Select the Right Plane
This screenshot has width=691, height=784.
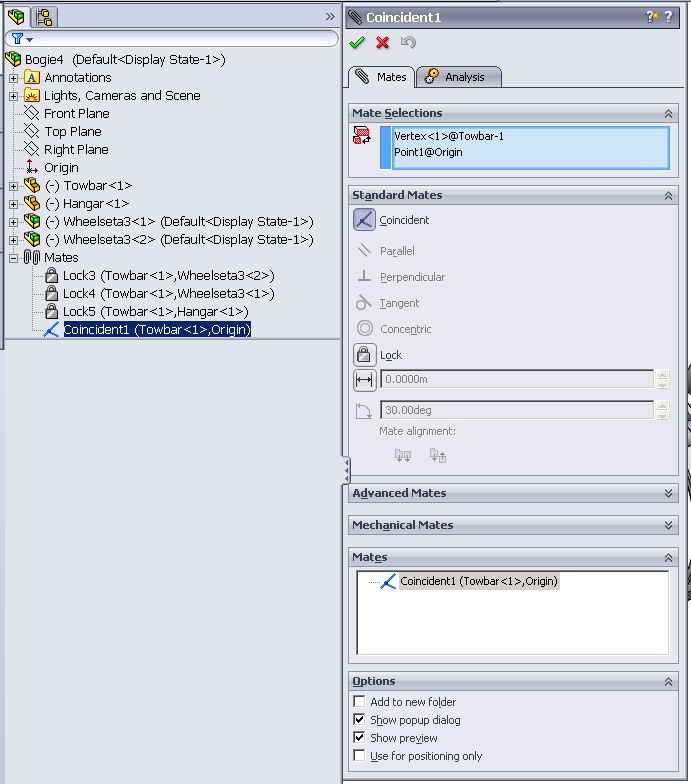click(x=76, y=150)
